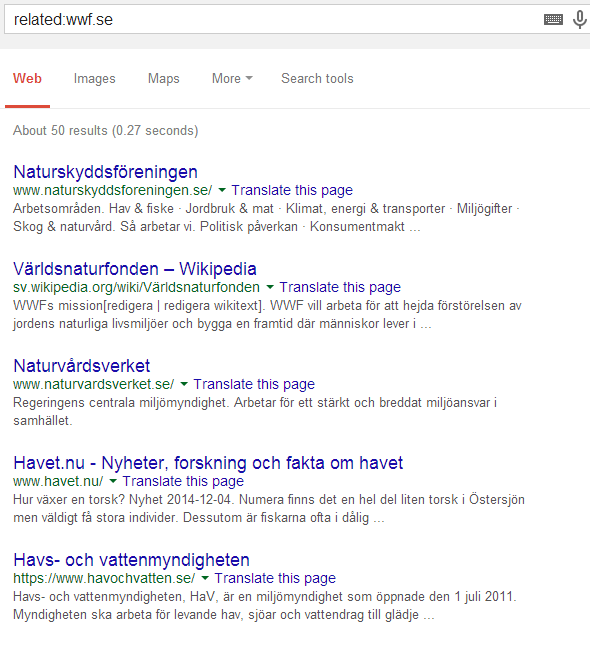Click the search box with related:wwf.se
The height and width of the screenshot is (647, 590).
pyautogui.click(x=272, y=19)
